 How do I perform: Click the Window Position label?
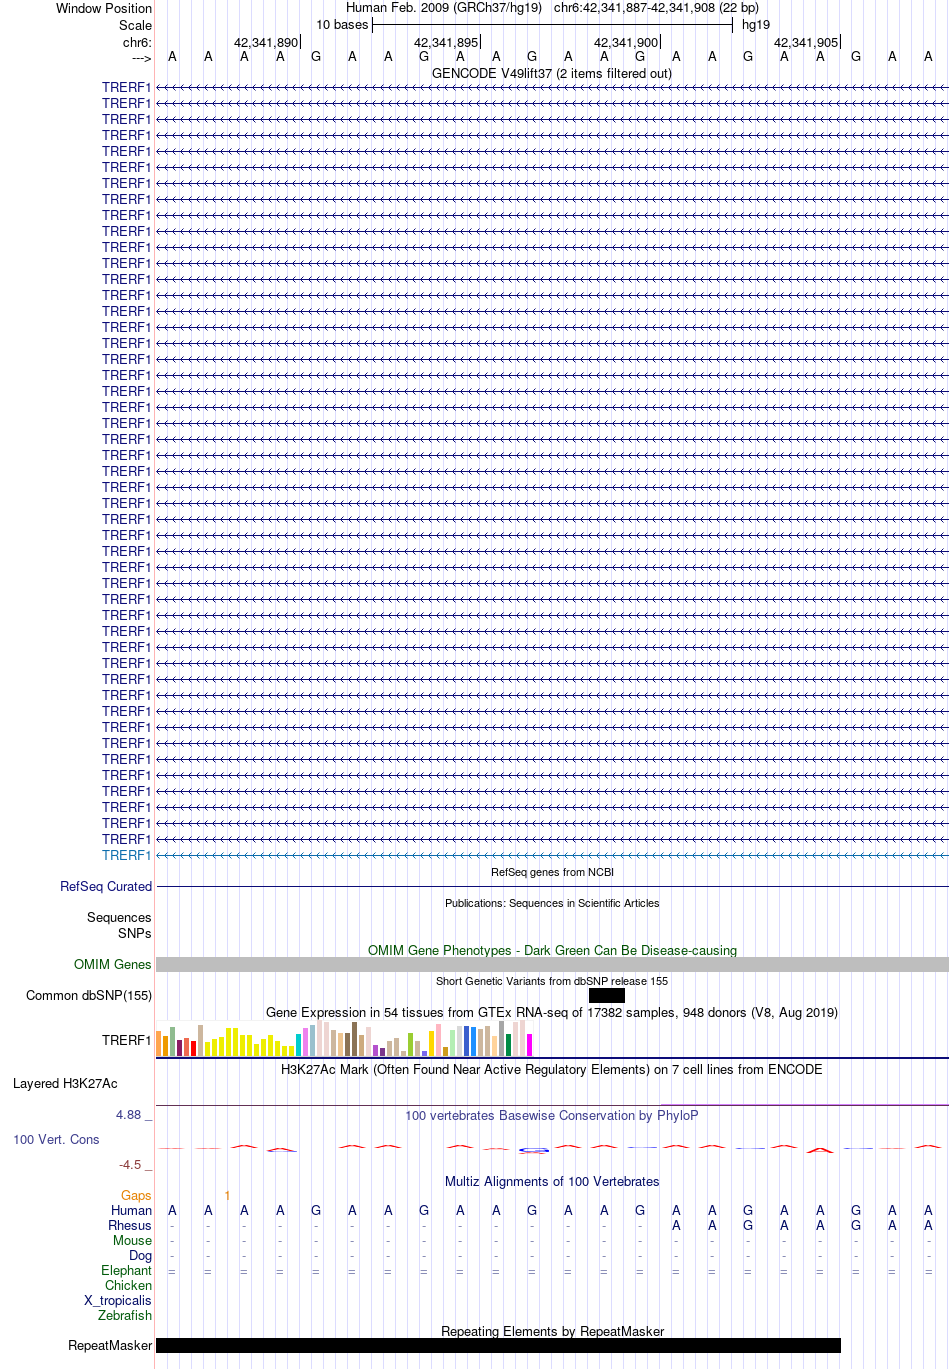coord(104,8)
